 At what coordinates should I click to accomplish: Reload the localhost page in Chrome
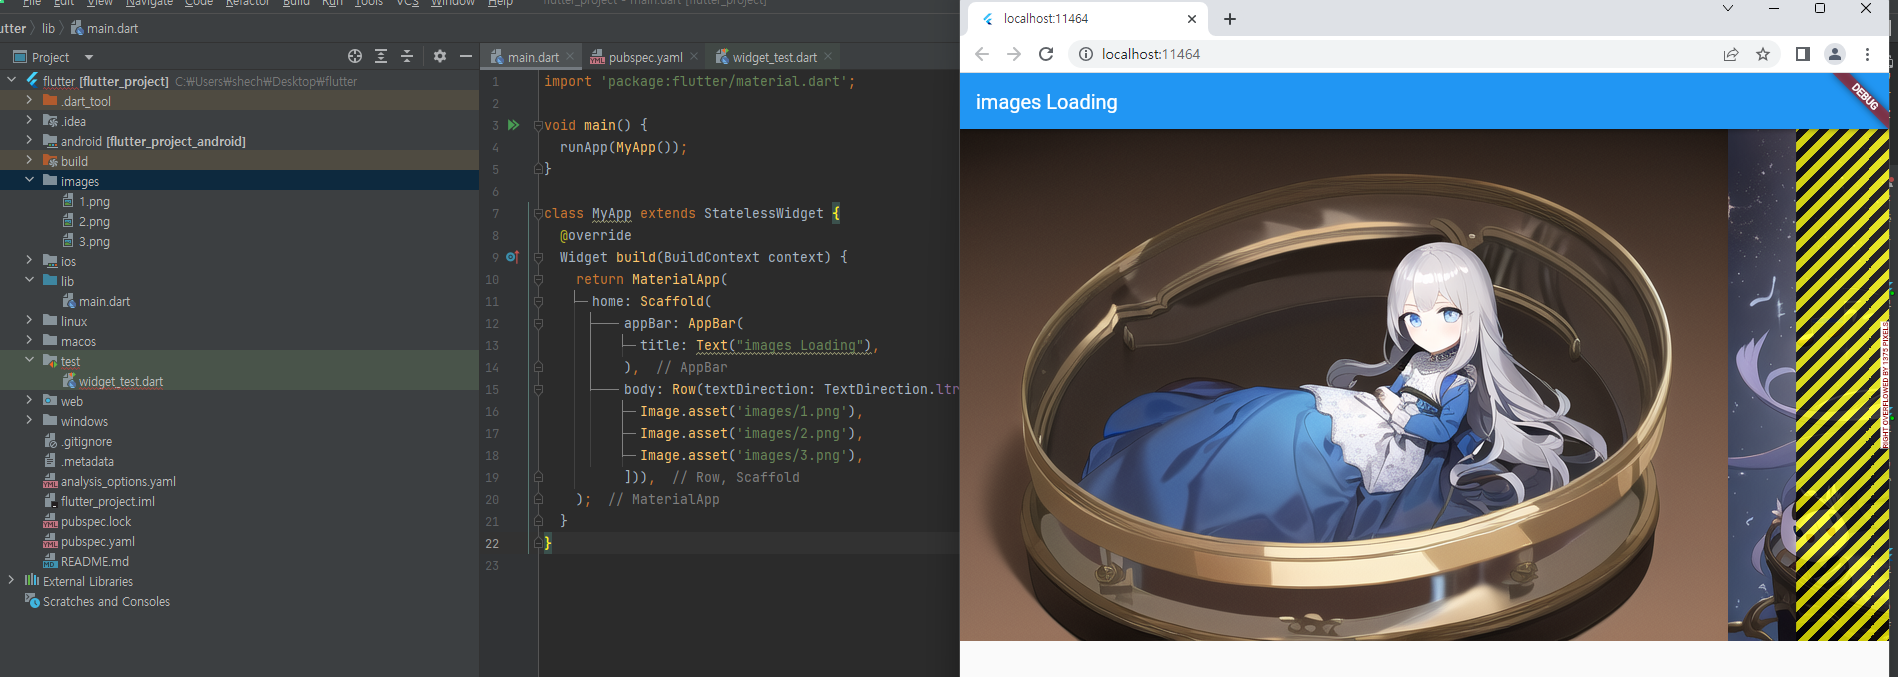coord(1046,54)
